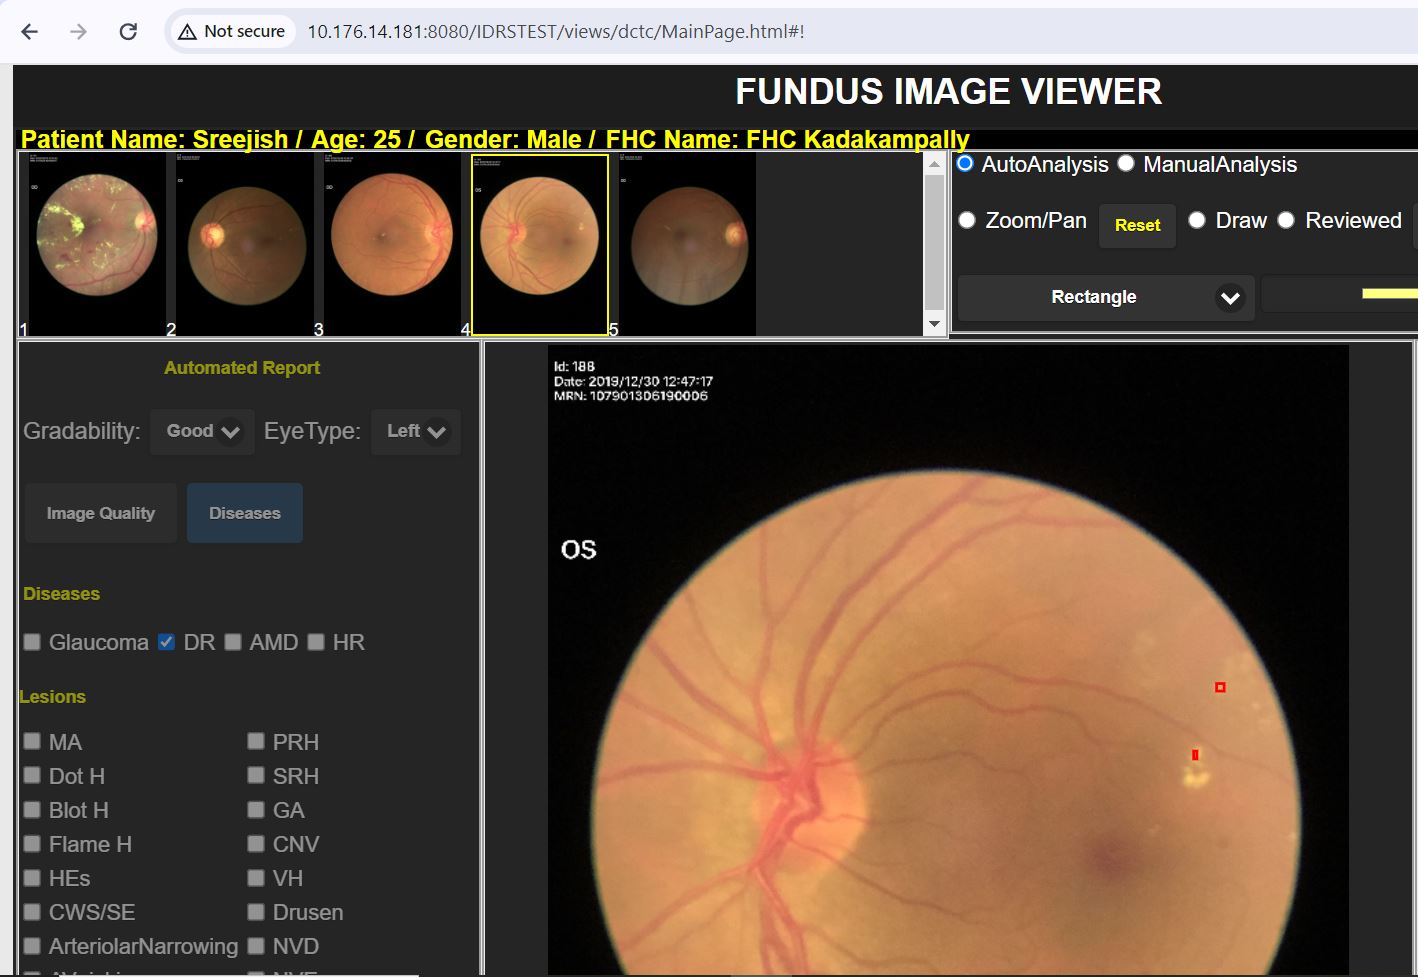Tick the CNV lesion checkbox

[256, 843]
